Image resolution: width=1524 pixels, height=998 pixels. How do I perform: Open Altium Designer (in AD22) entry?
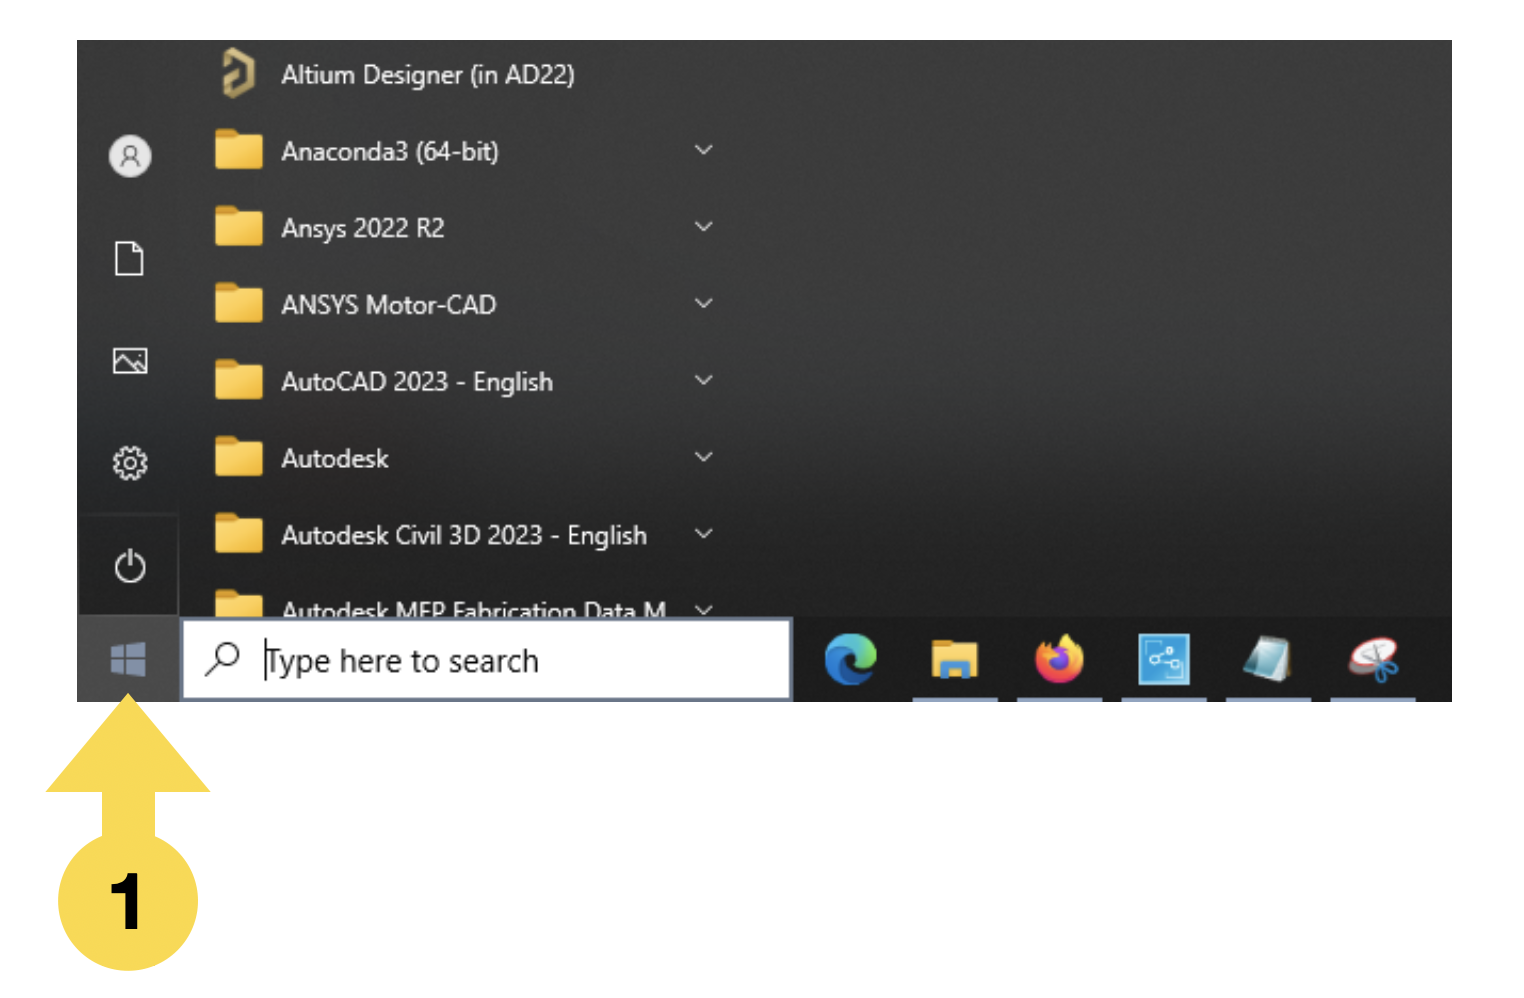(x=428, y=74)
